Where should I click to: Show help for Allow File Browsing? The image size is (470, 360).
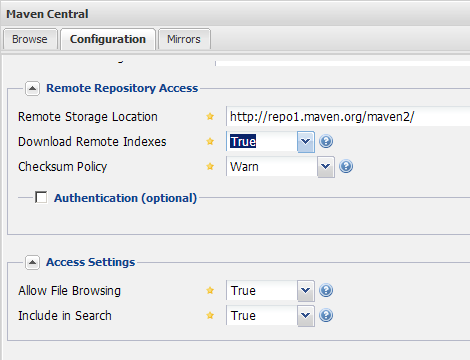[326, 290]
